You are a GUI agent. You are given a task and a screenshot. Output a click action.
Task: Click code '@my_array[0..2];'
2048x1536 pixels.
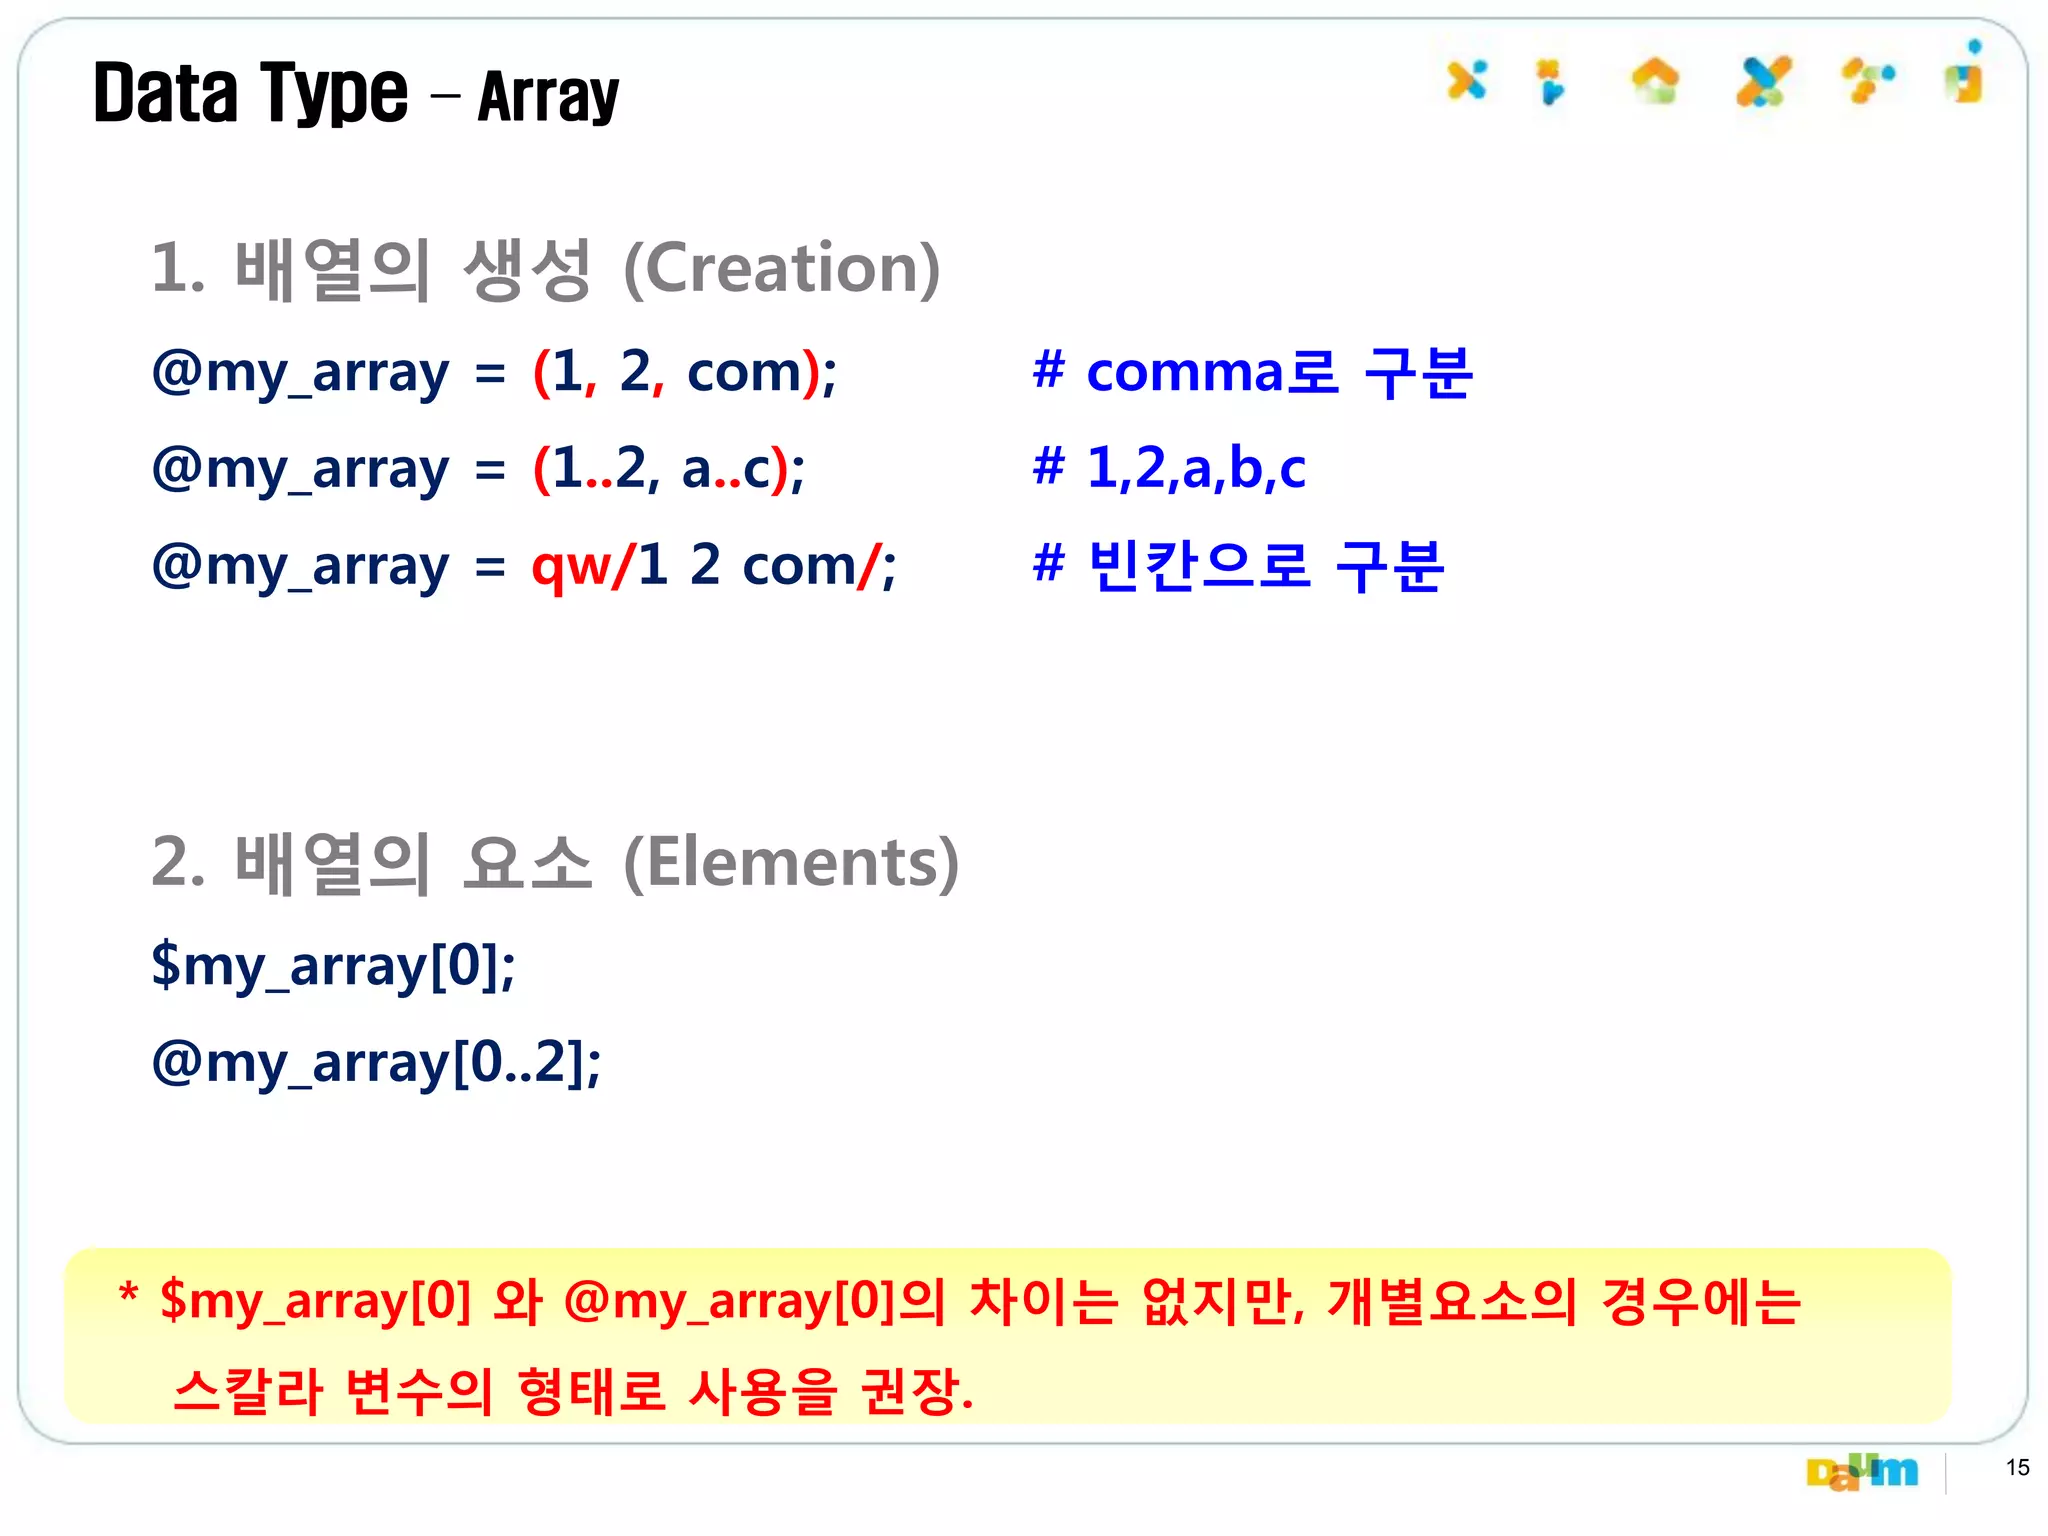click(x=376, y=1063)
